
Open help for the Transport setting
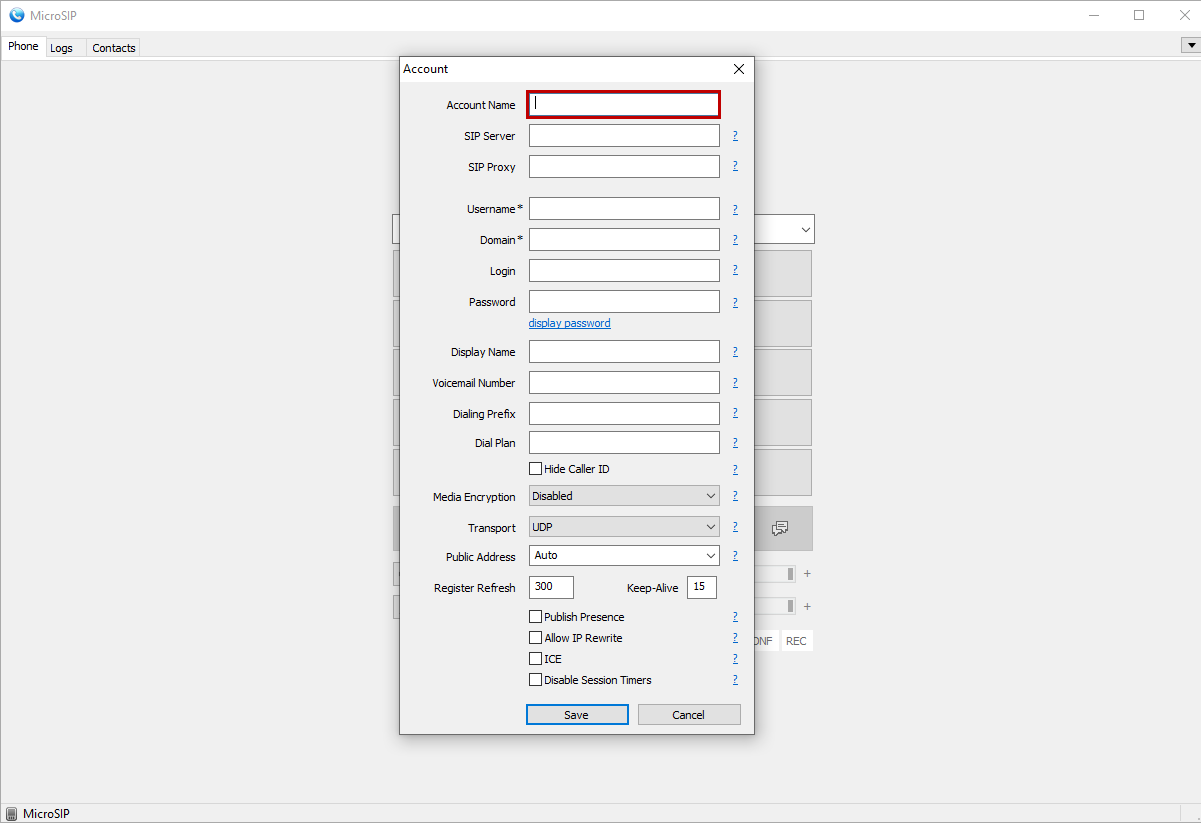pyautogui.click(x=735, y=527)
